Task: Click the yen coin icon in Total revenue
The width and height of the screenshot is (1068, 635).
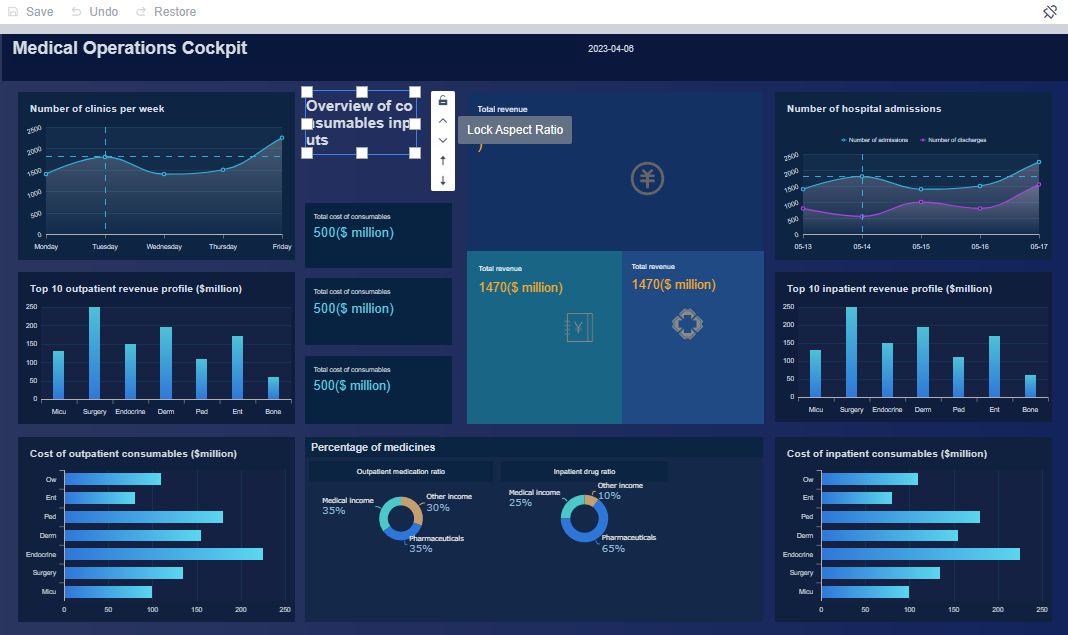Action: [x=647, y=179]
